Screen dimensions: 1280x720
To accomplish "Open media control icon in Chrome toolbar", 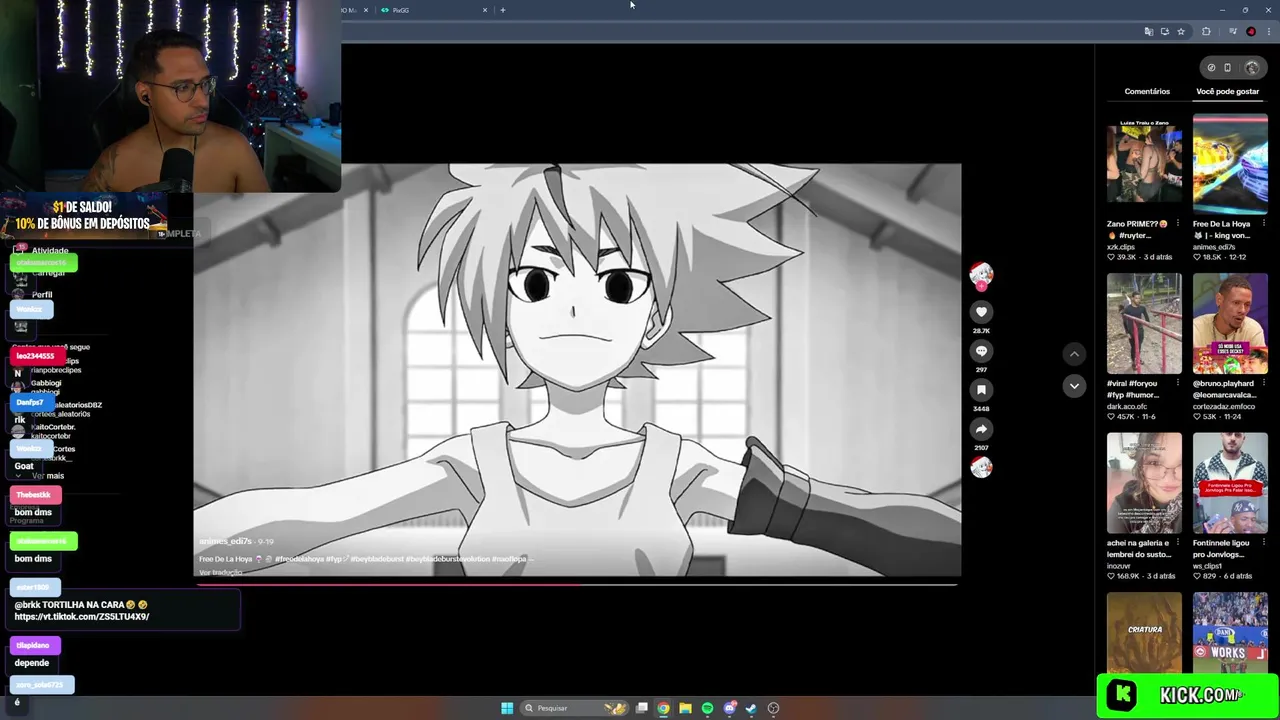I will pos(1233,32).
